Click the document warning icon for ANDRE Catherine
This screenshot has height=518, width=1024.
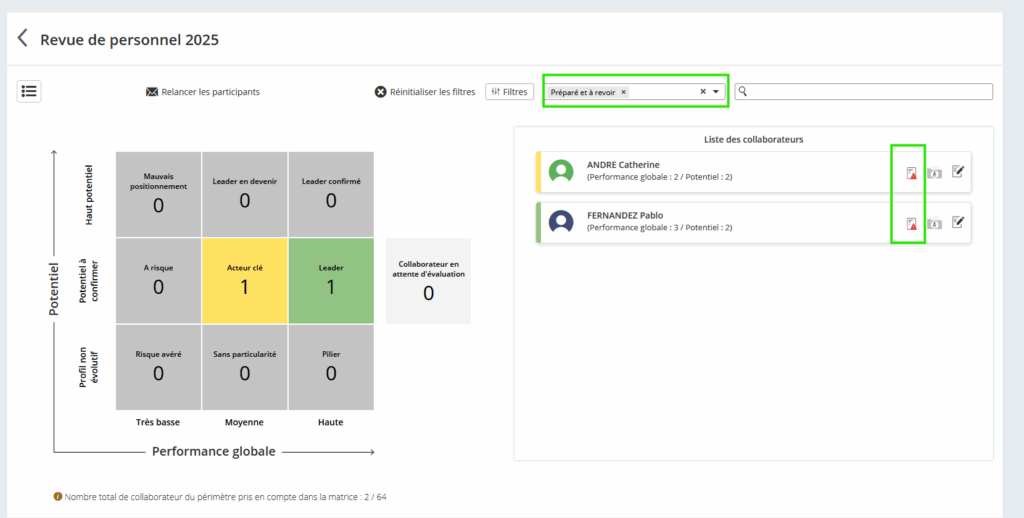pos(911,173)
